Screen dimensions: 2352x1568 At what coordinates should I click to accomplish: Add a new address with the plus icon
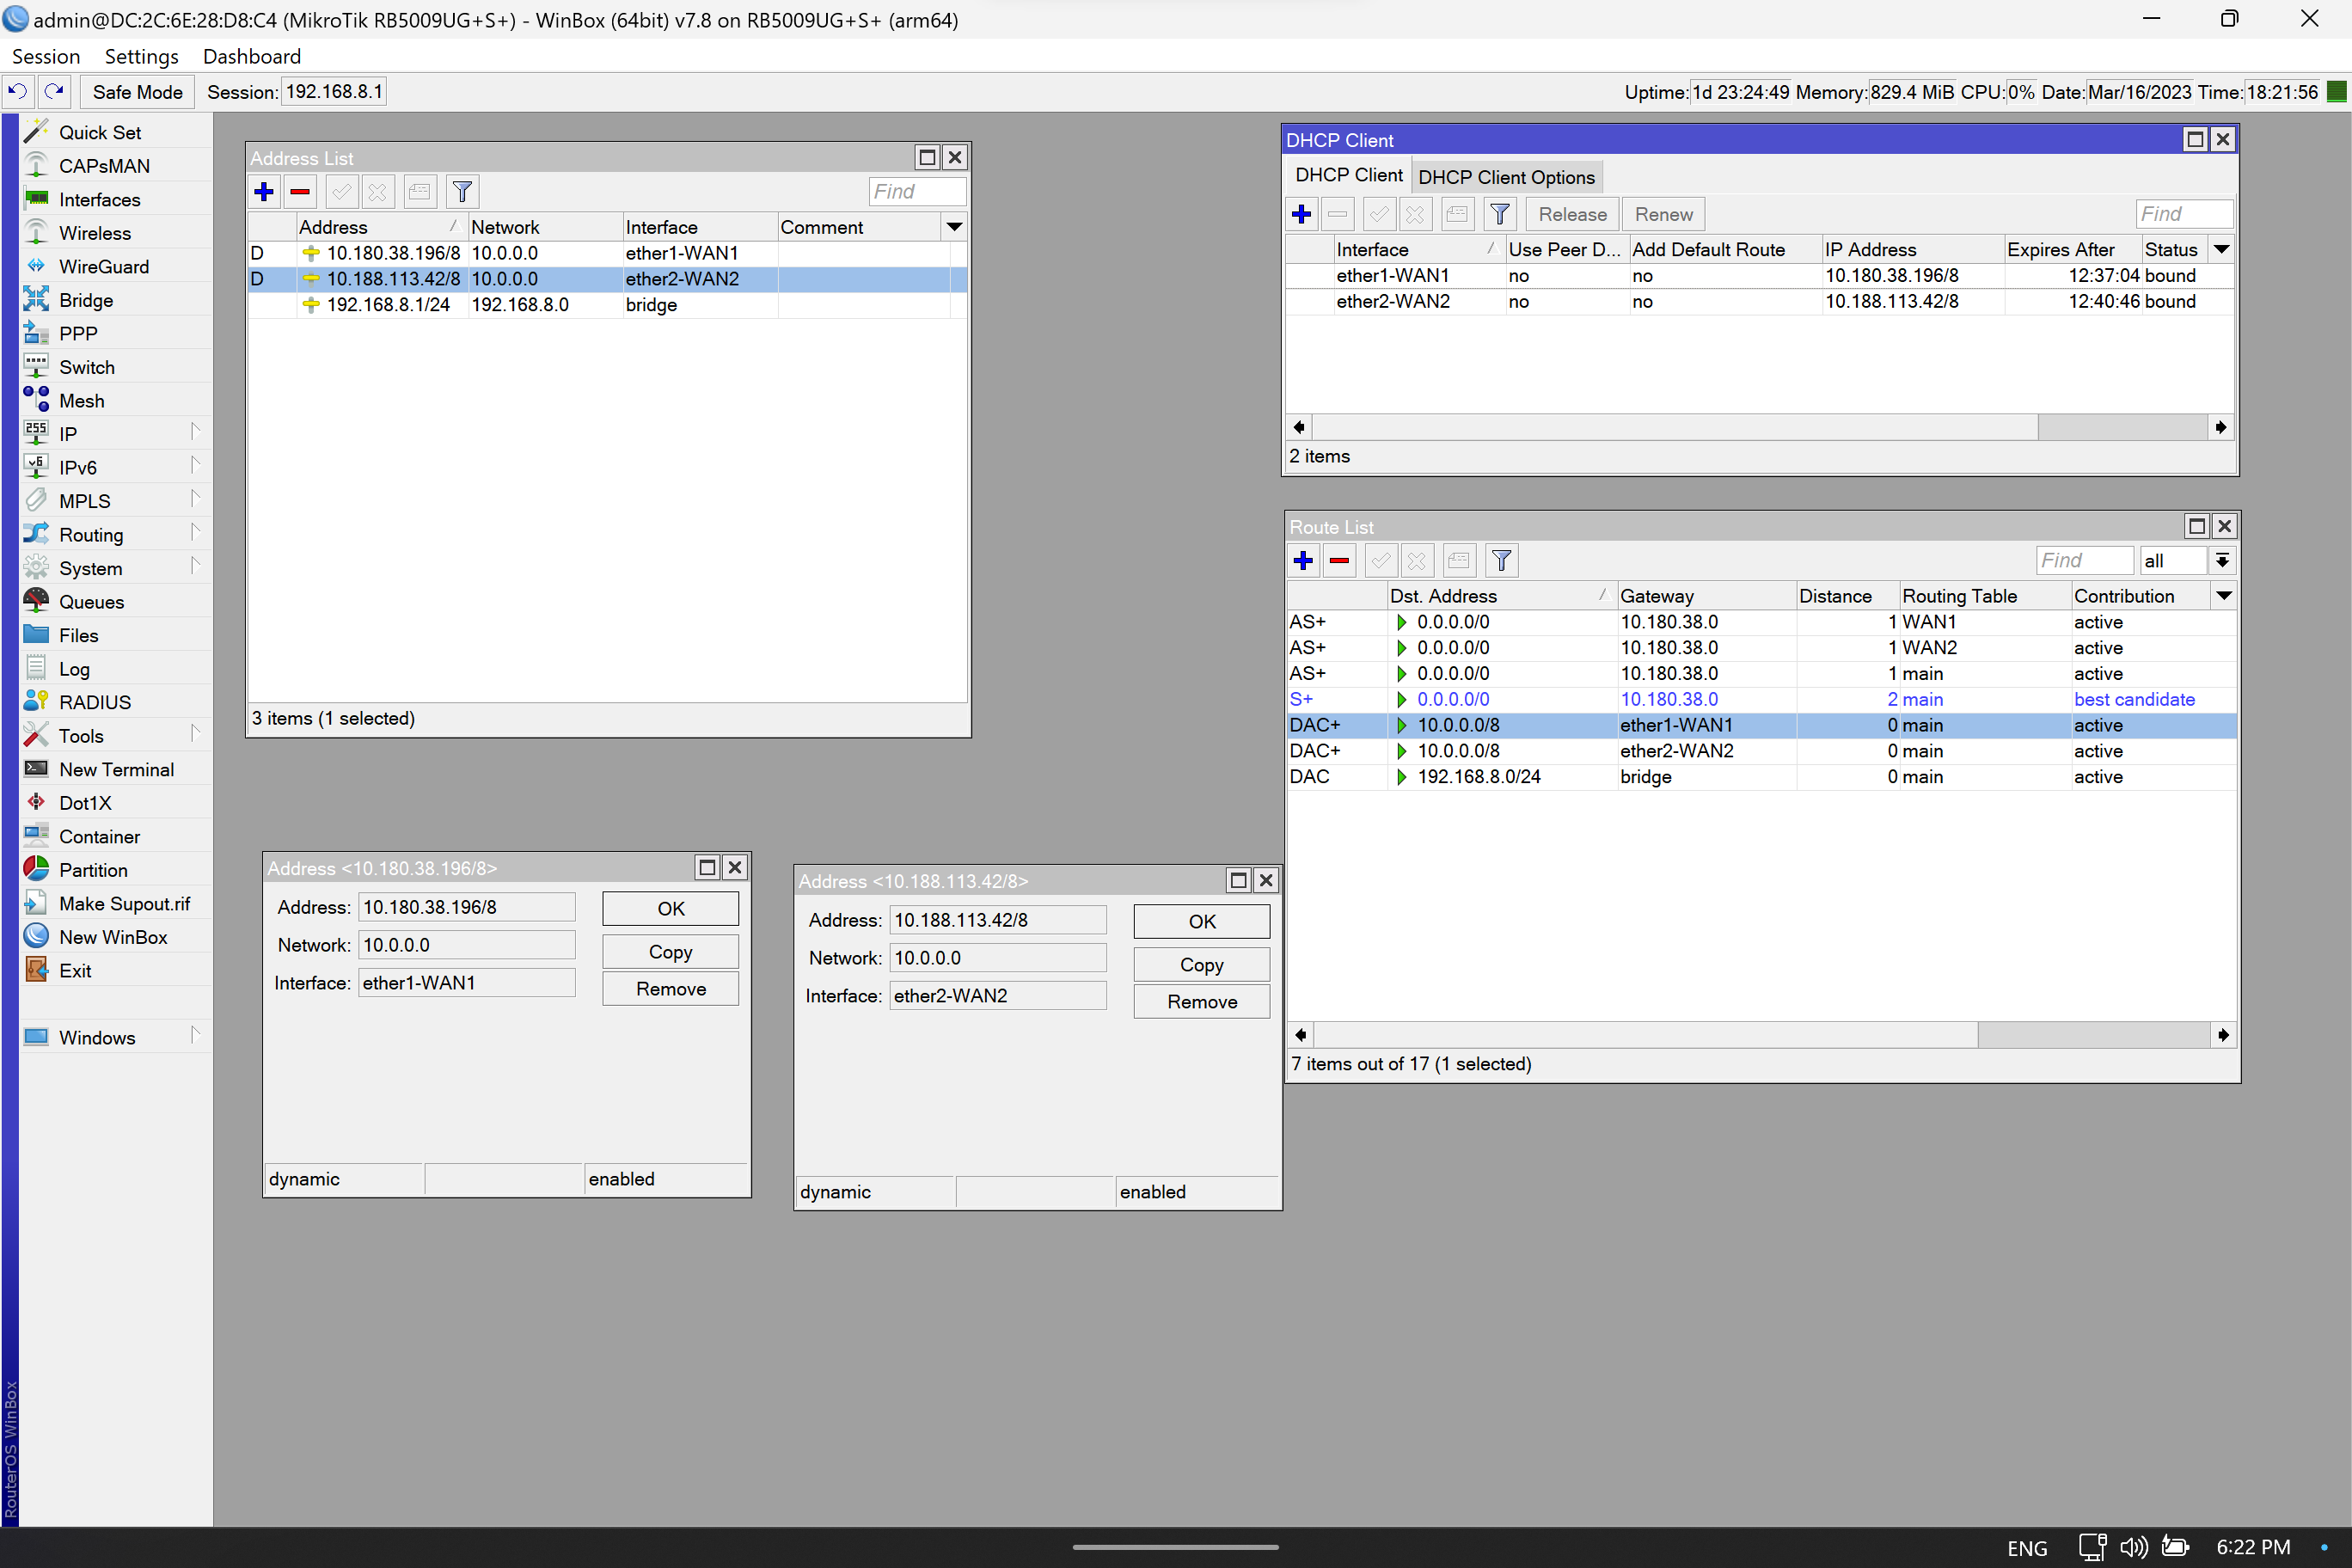tap(263, 191)
